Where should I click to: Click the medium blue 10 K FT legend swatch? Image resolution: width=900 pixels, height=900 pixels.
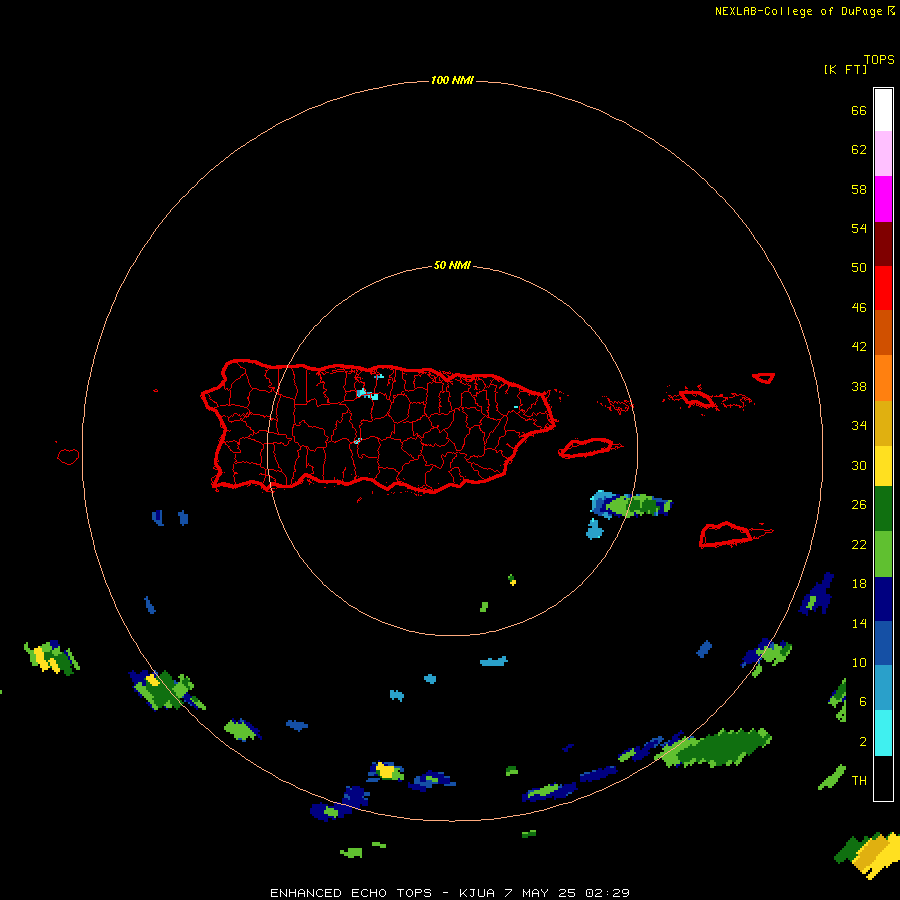point(883,643)
